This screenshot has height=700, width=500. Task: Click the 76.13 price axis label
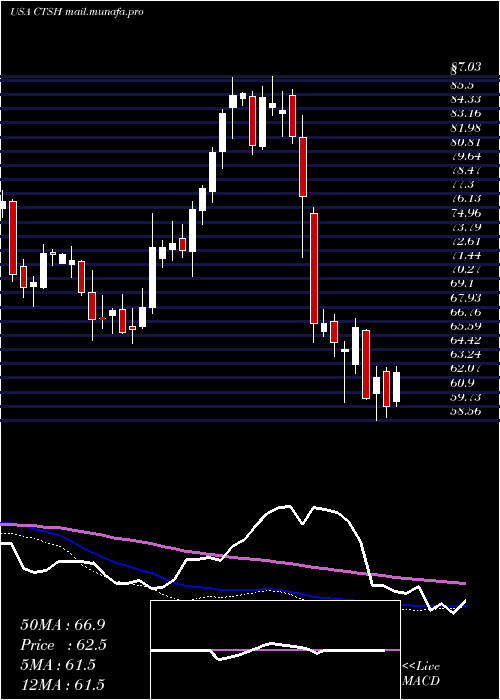point(465,199)
